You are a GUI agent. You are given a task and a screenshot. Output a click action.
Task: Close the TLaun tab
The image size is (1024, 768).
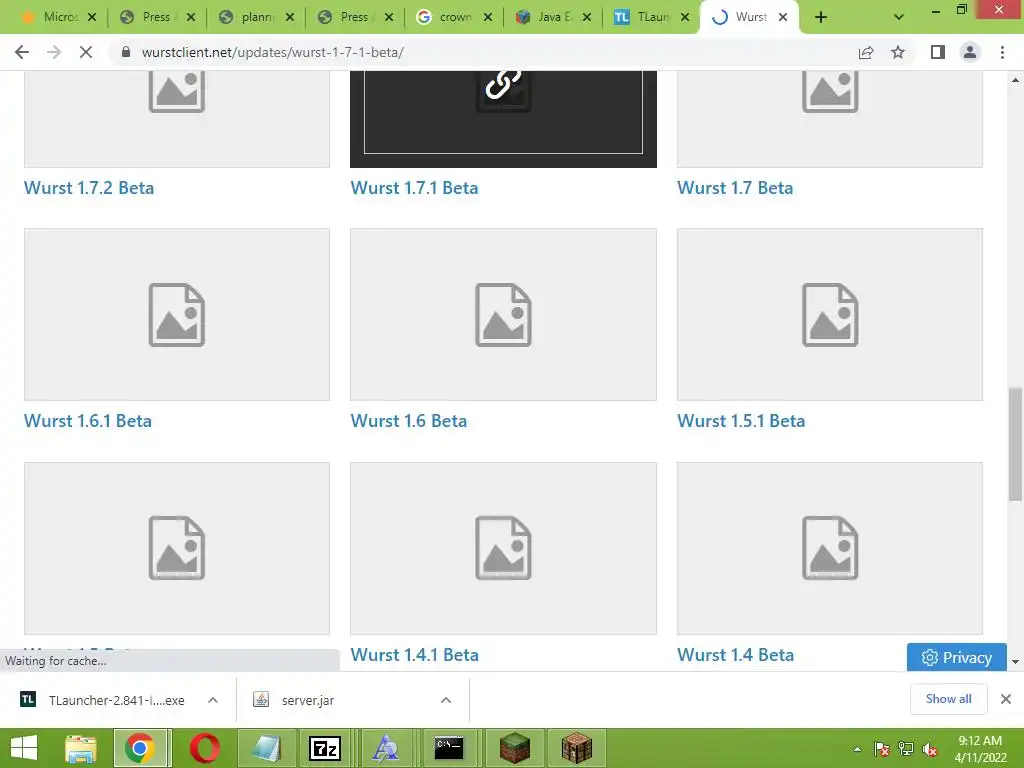pyautogui.click(x=684, y=18)
